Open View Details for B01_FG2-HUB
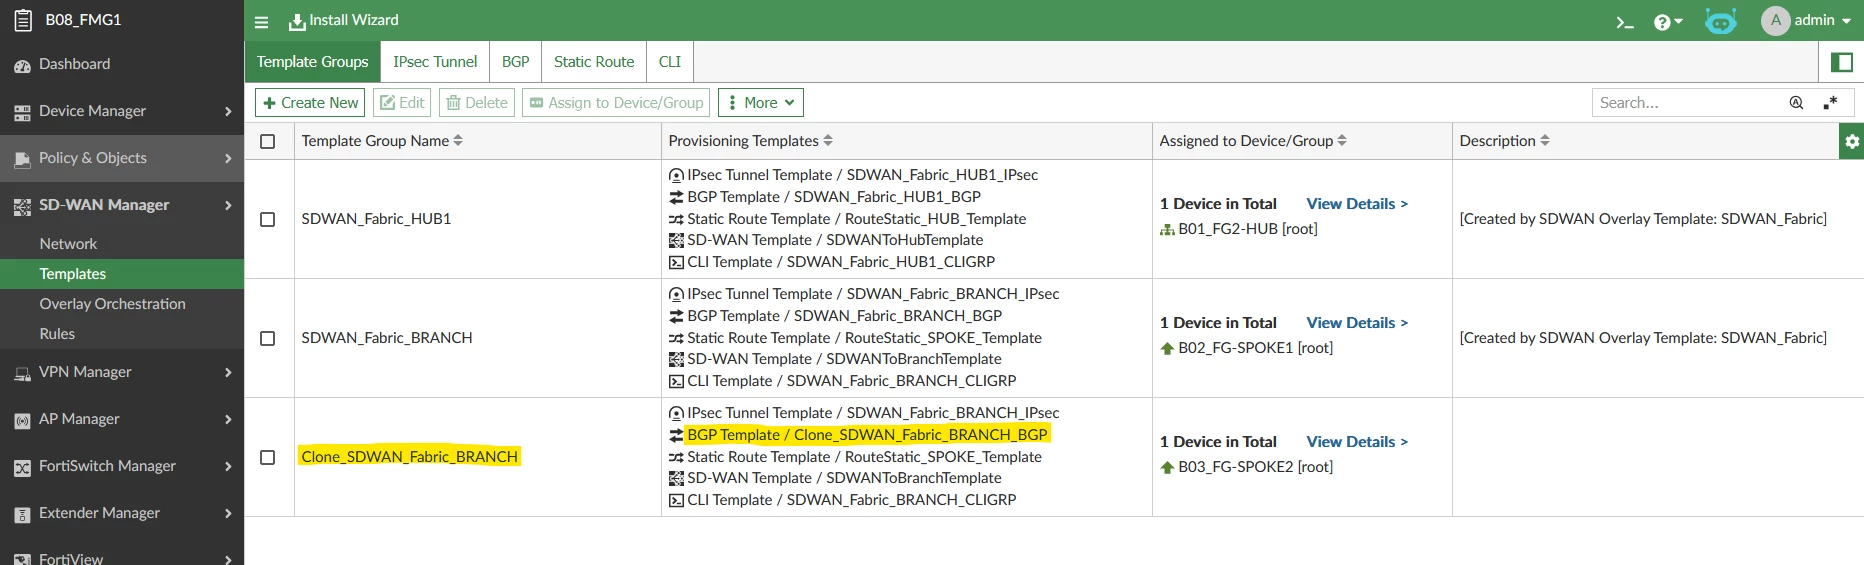The width and height of the screenshot is (1864, 565). [1357, 204]
